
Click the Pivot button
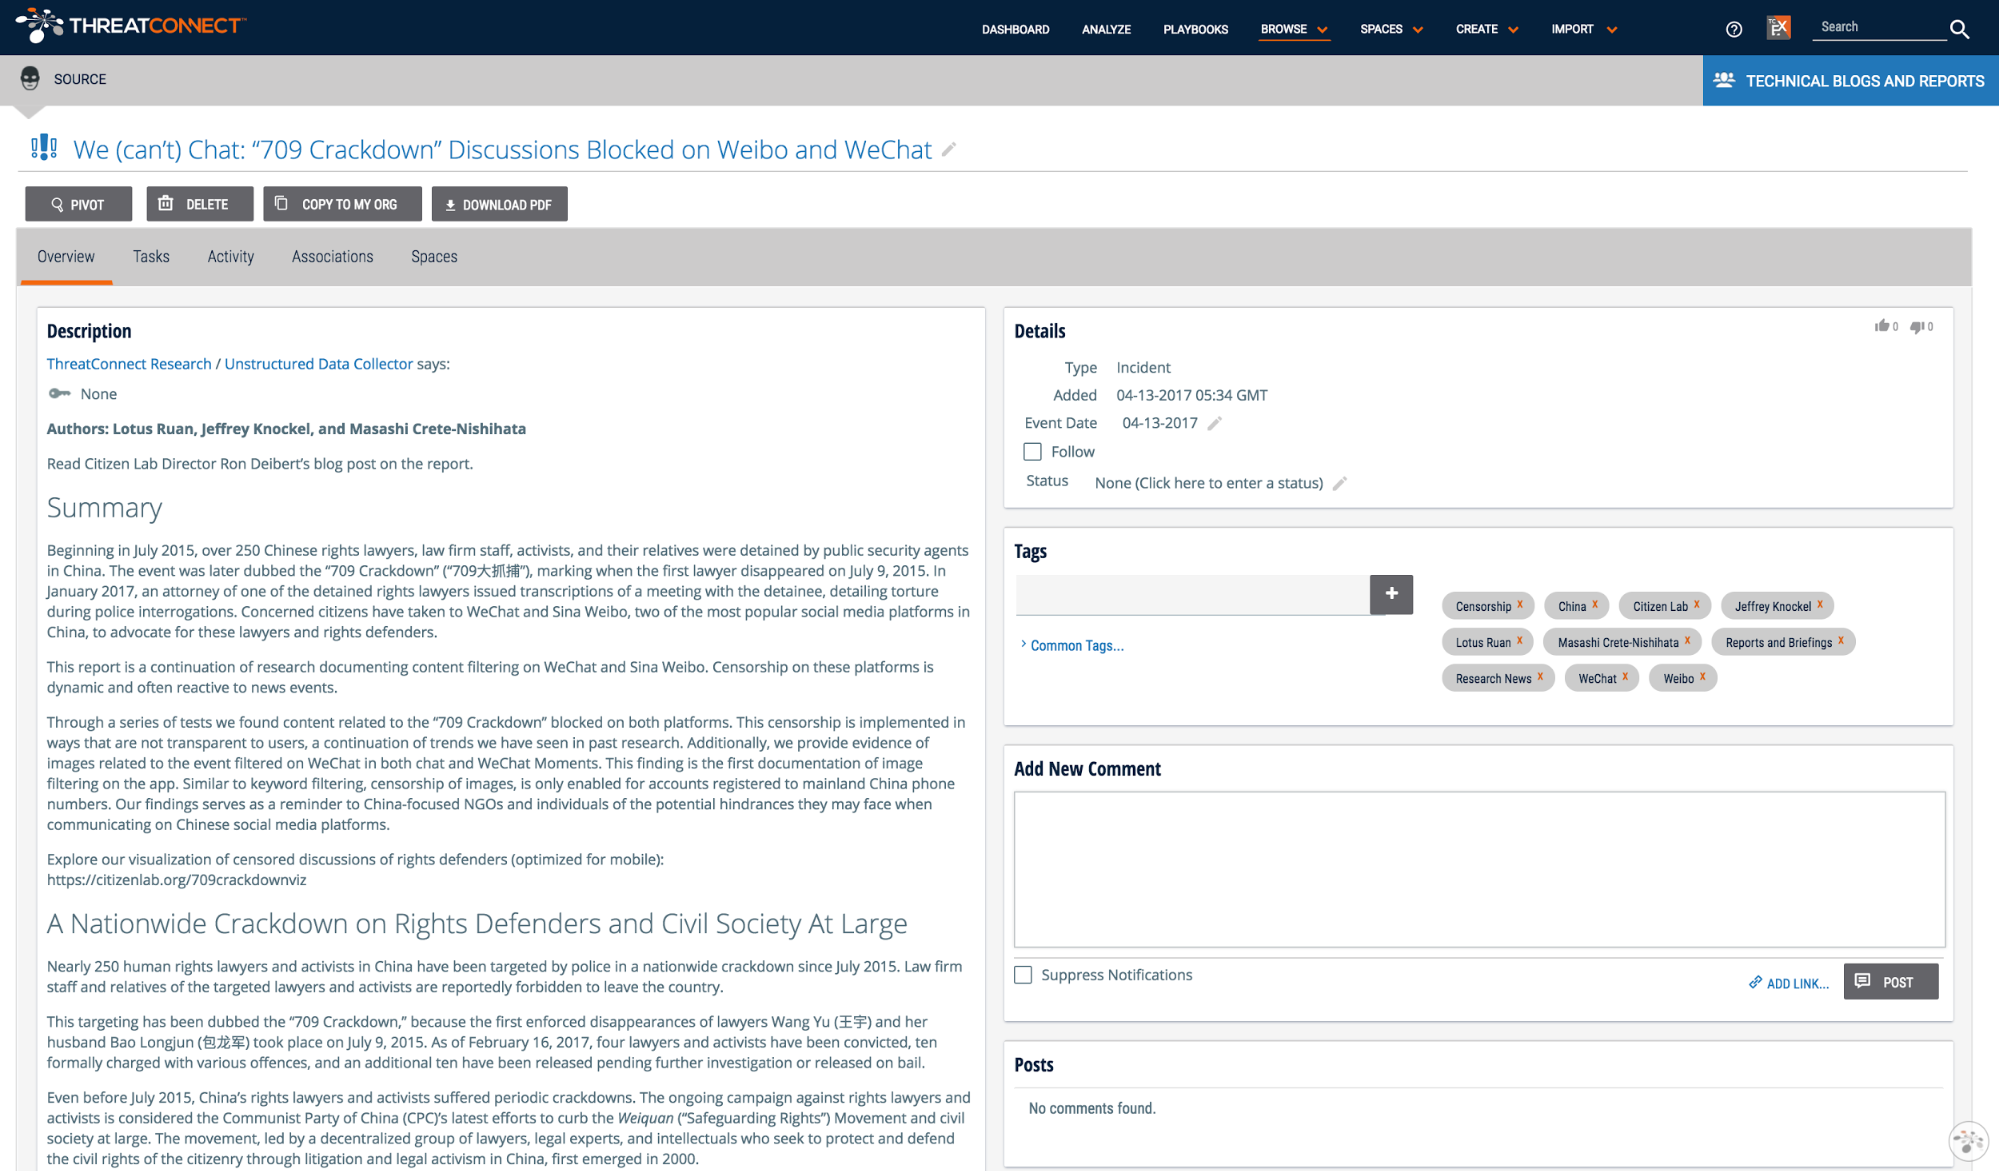coord(78,204)
